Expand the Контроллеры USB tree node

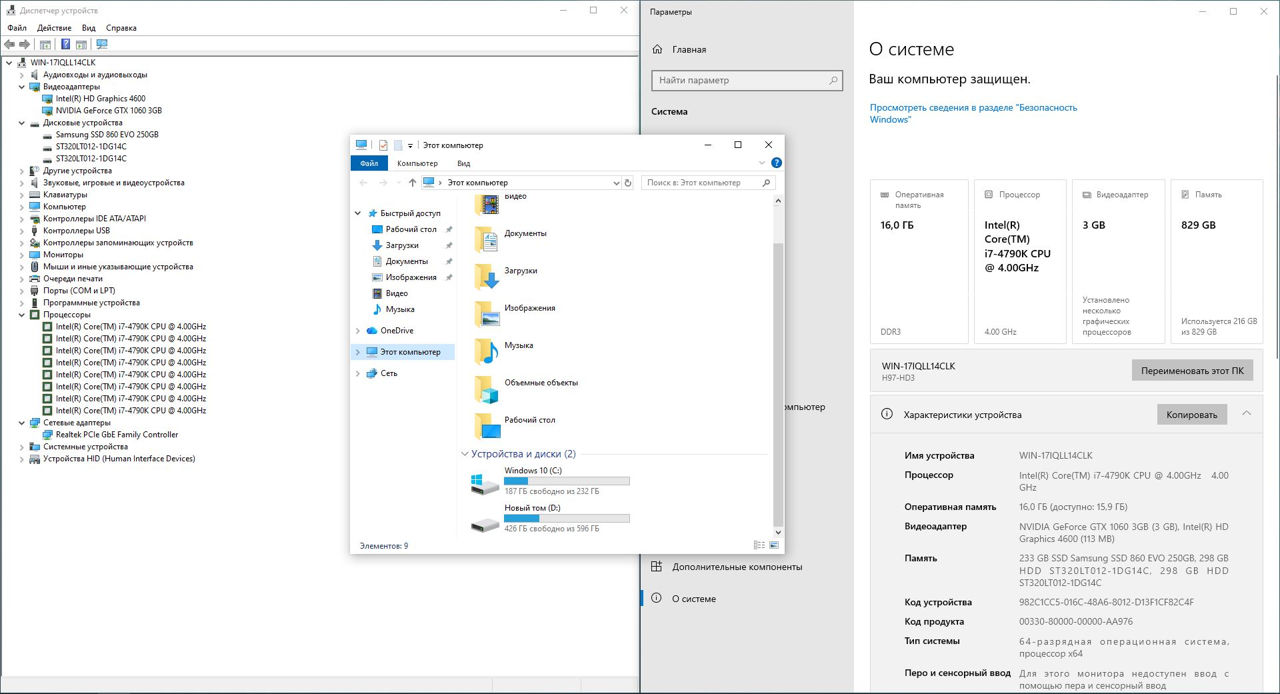23,230
